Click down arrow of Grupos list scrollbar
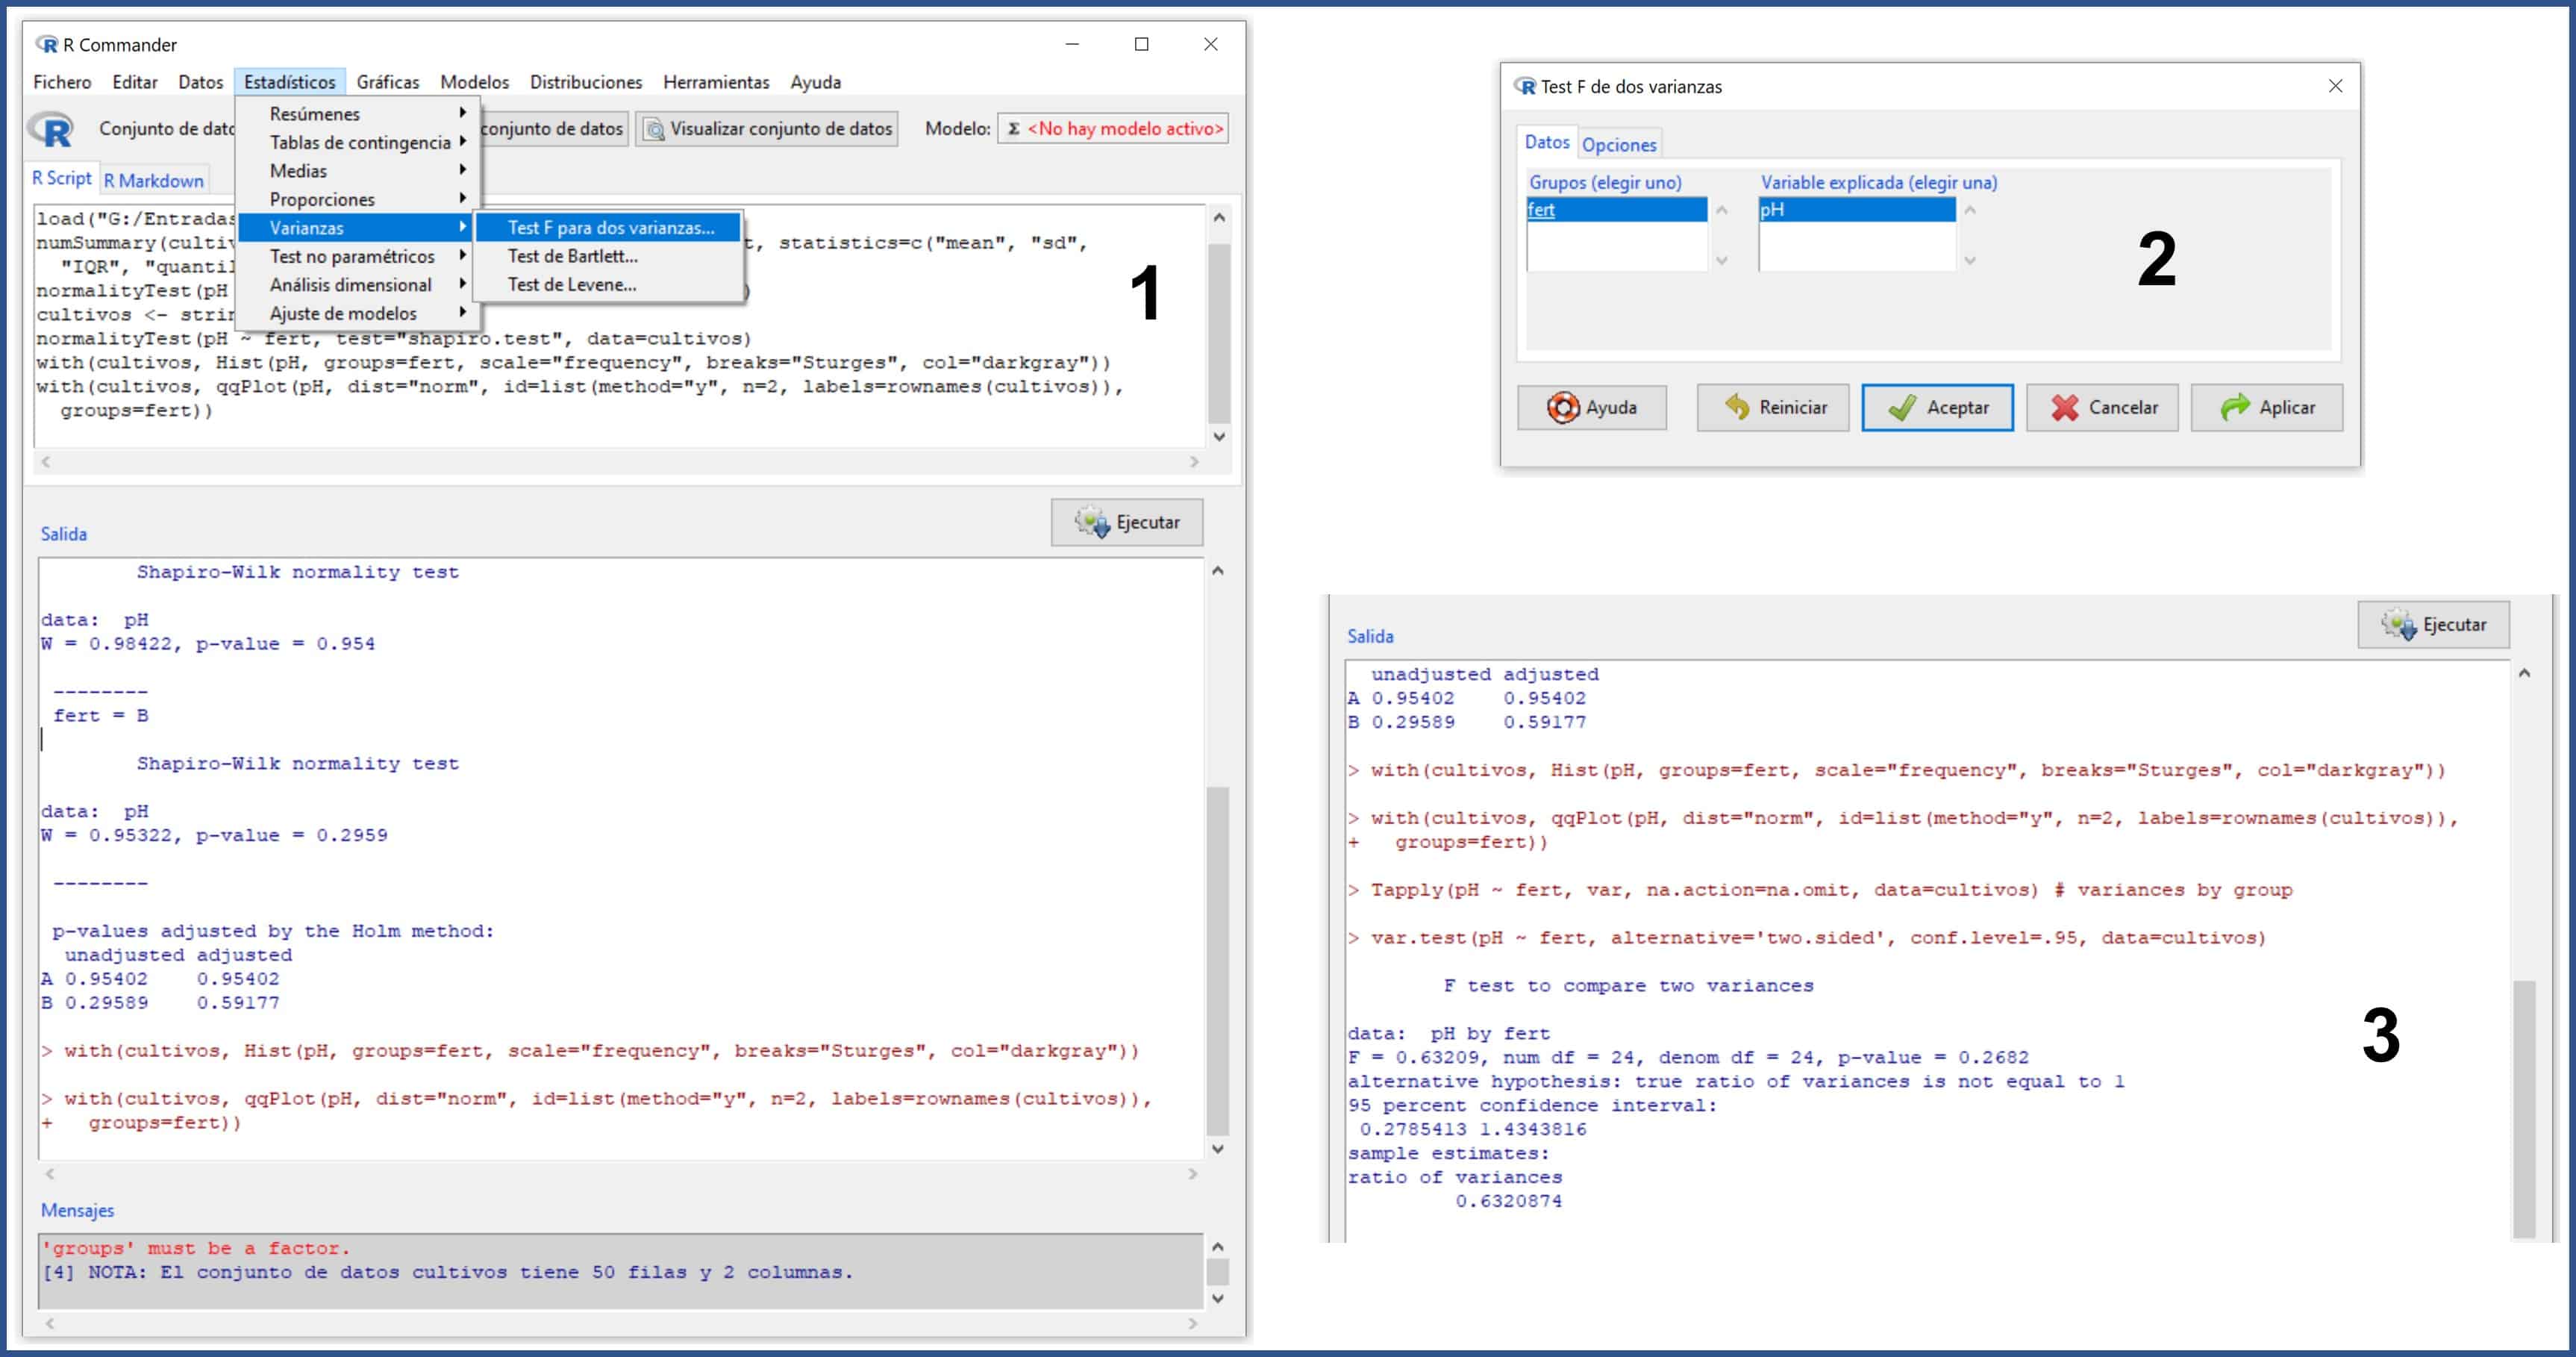This screenshot has height=1357, width=2576. 1721,261
